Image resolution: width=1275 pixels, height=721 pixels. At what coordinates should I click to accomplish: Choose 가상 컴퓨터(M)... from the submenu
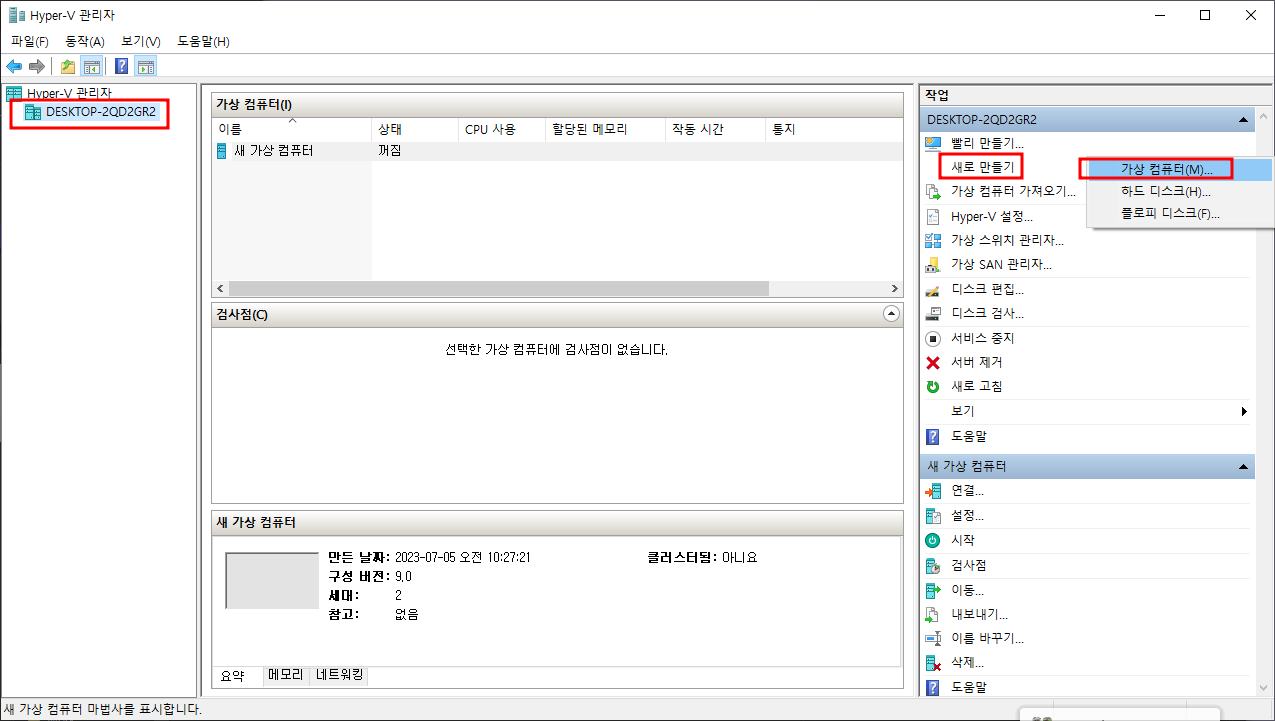click(1166, 169)
